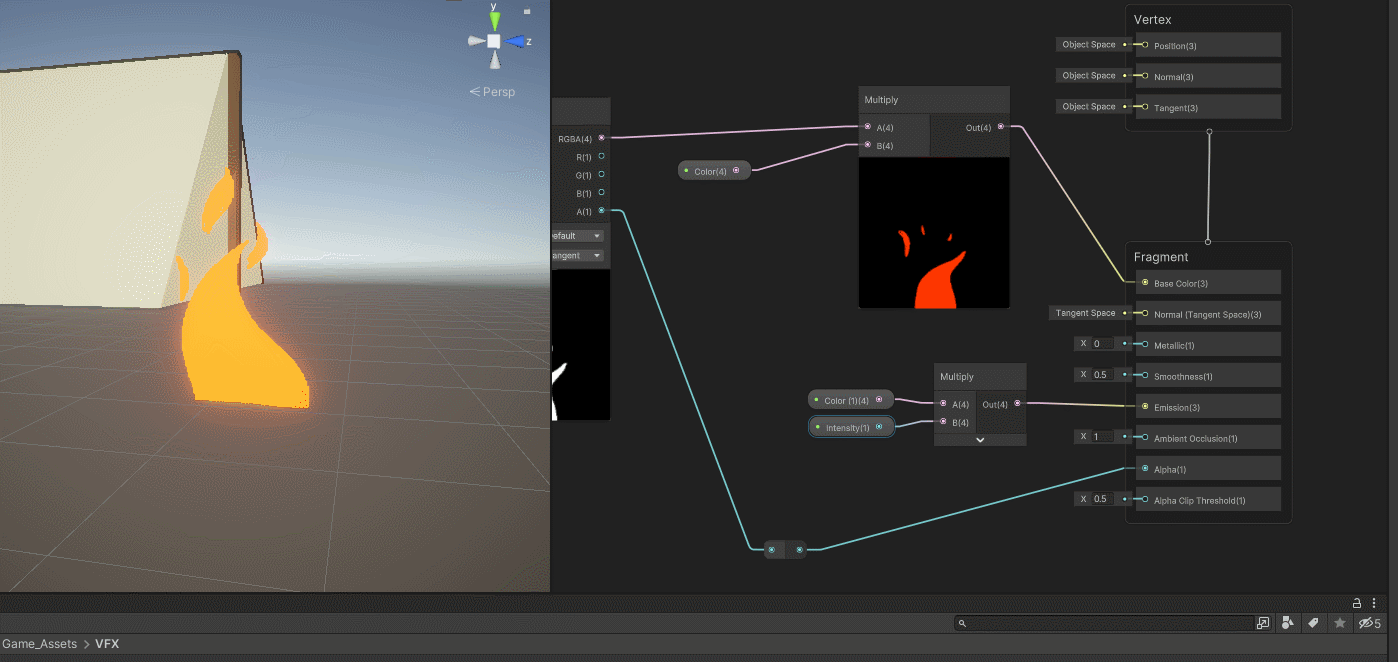Open search-by-type filter icon in Project panel
The image size is (1398, 662).
point(1289,623)
